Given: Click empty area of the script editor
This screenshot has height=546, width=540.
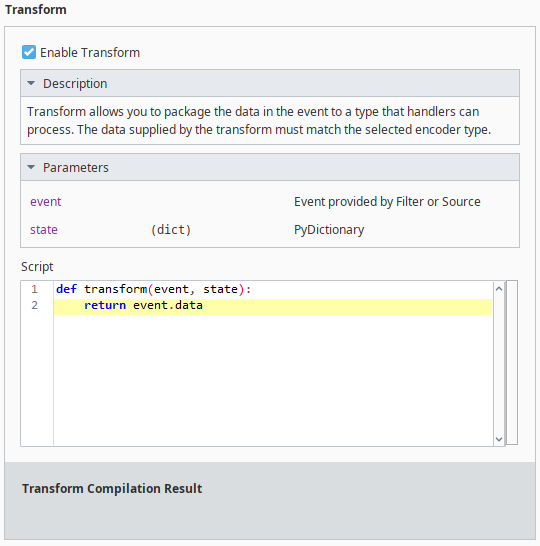Looking at the screenshot, I should pyautogui.click(x=273, y=380).
